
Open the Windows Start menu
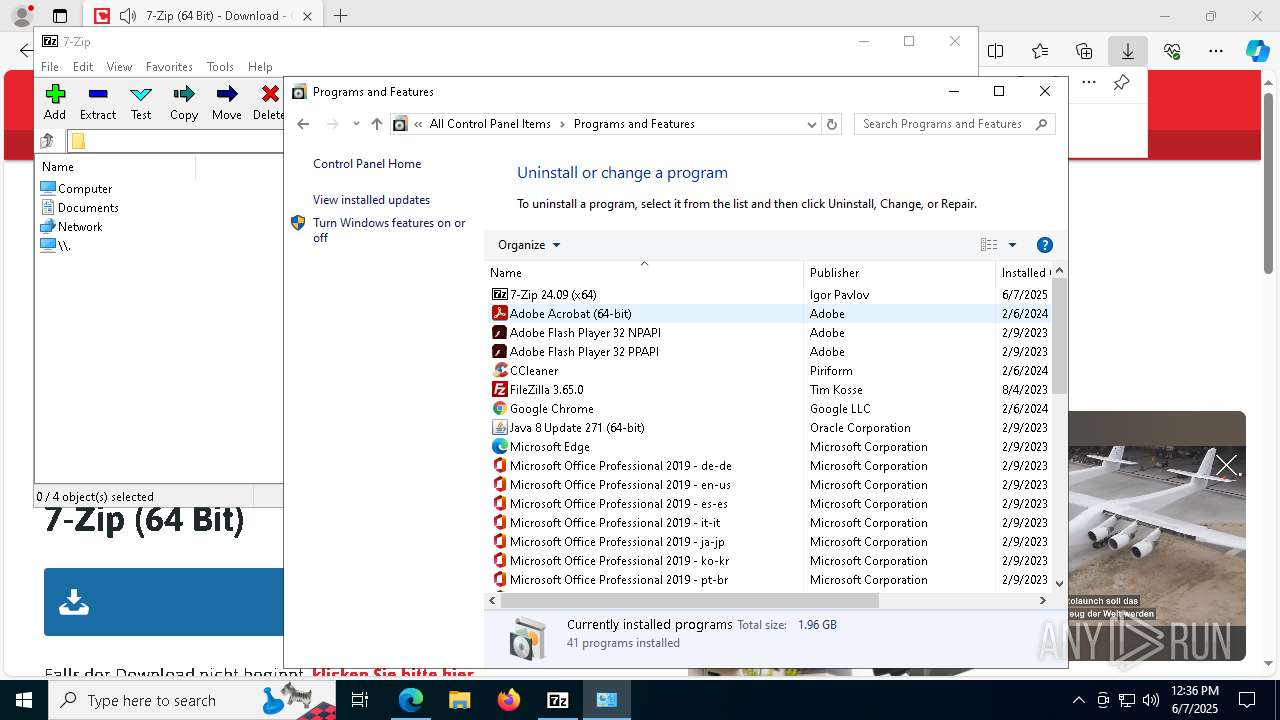tap(24, 700)
